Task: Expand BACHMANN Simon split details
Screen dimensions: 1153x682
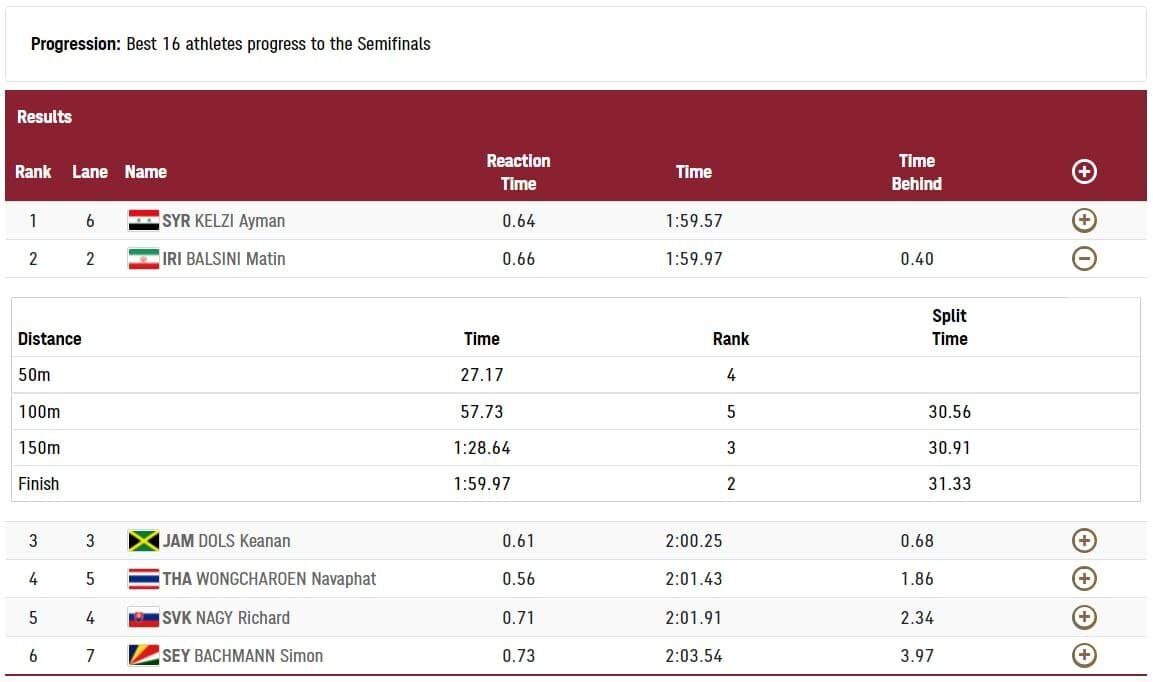Action: click(1084, 655)
